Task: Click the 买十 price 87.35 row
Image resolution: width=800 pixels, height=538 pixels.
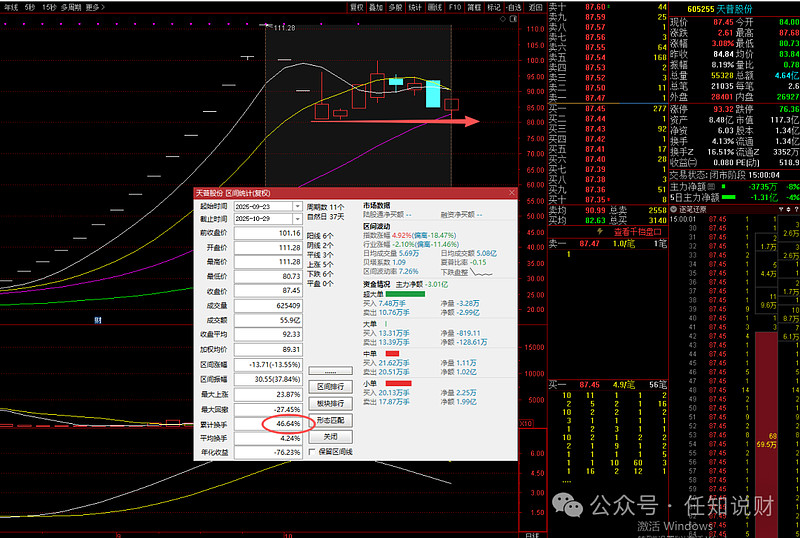Action: 608,200
